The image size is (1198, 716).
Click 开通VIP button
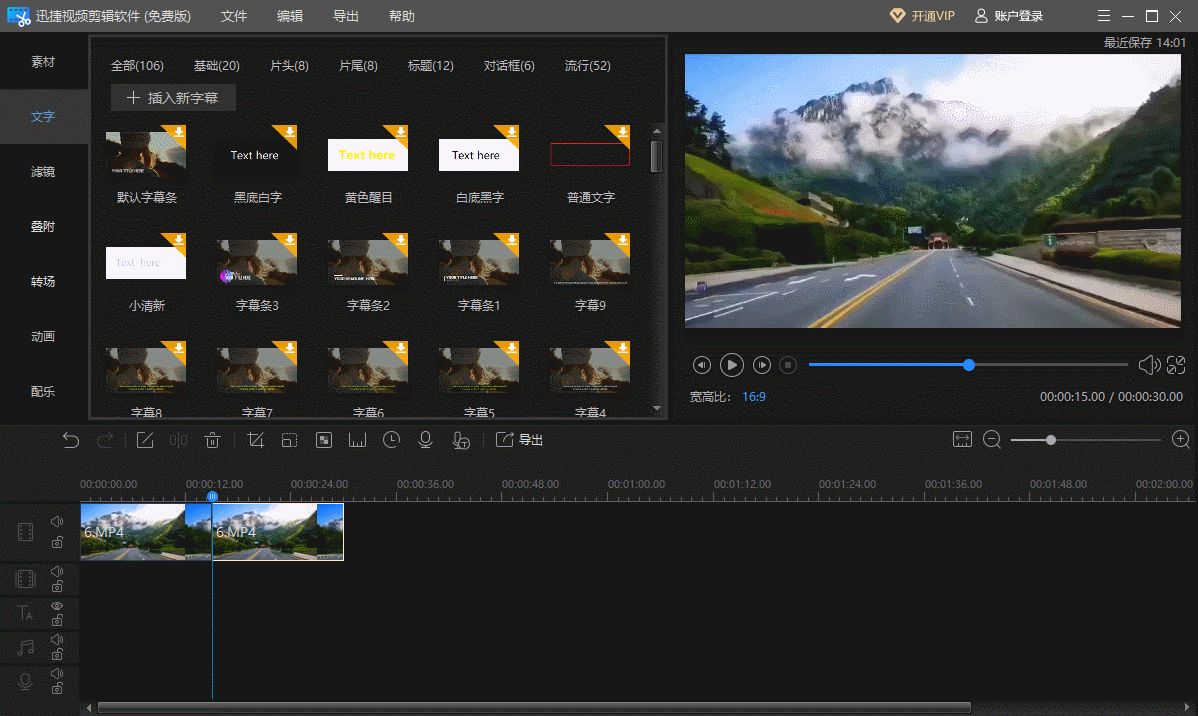[922, 16]
